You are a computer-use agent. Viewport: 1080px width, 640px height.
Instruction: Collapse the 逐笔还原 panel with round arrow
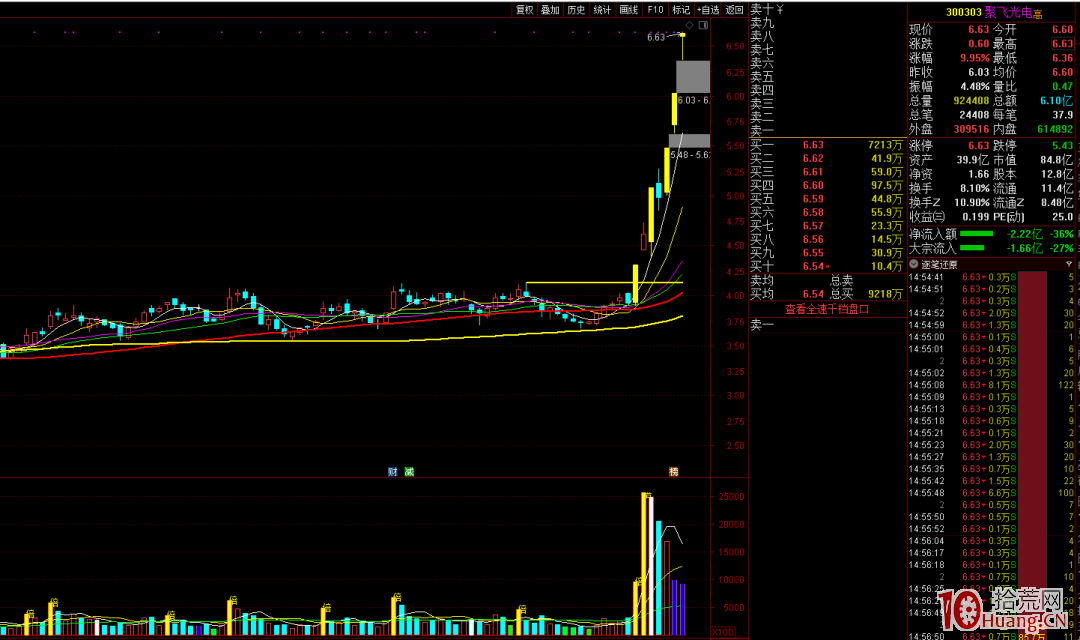click(x=914, y=265)
